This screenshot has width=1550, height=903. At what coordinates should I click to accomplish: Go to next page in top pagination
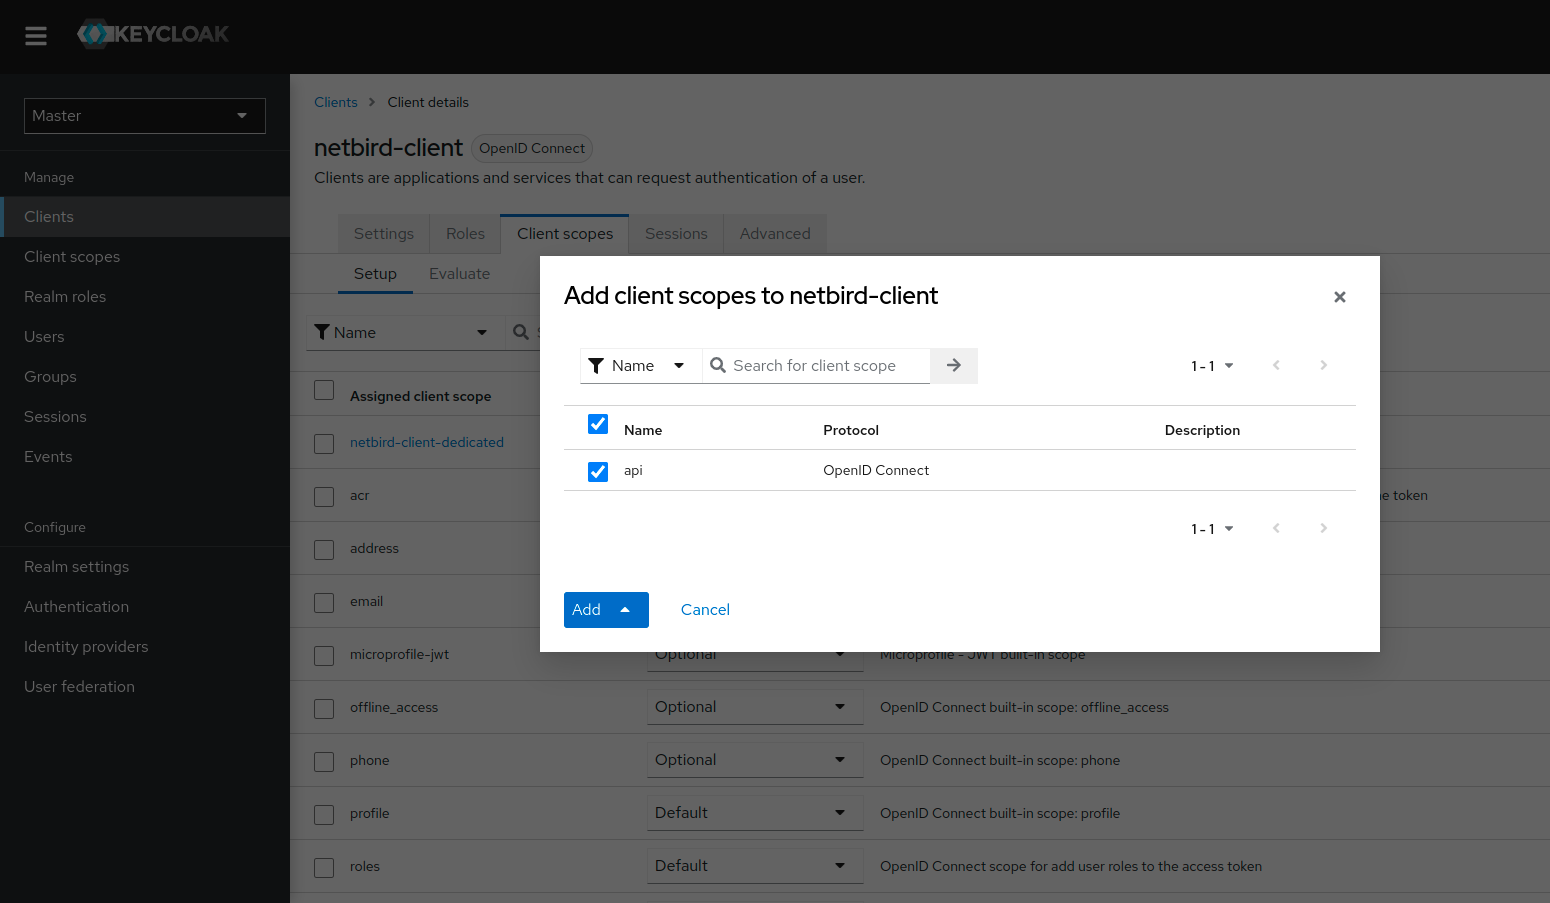pyautogui.click(x=1323, y=366)
